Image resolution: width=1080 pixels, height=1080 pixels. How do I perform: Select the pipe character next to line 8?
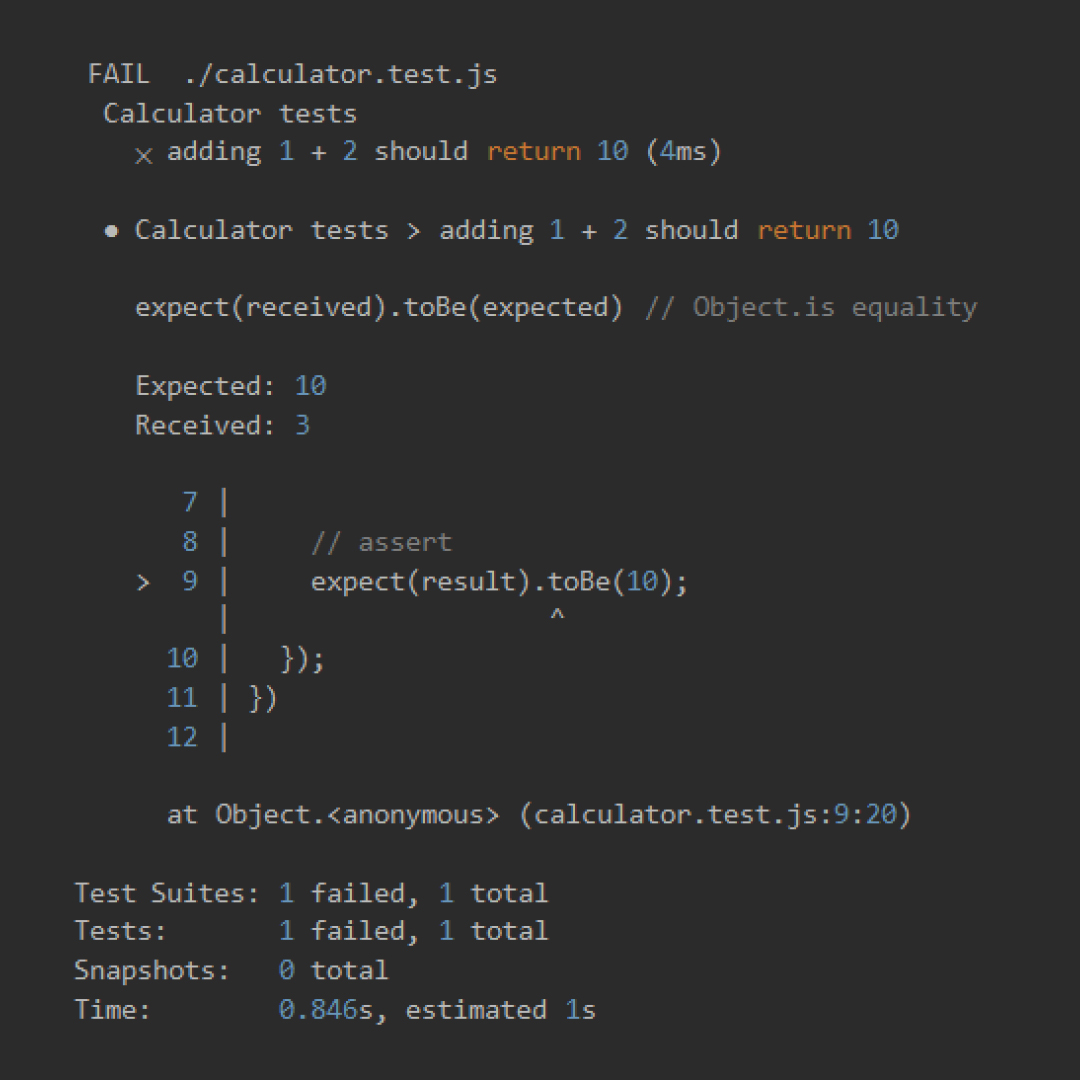pyautogui.click(x=222, y=541)
